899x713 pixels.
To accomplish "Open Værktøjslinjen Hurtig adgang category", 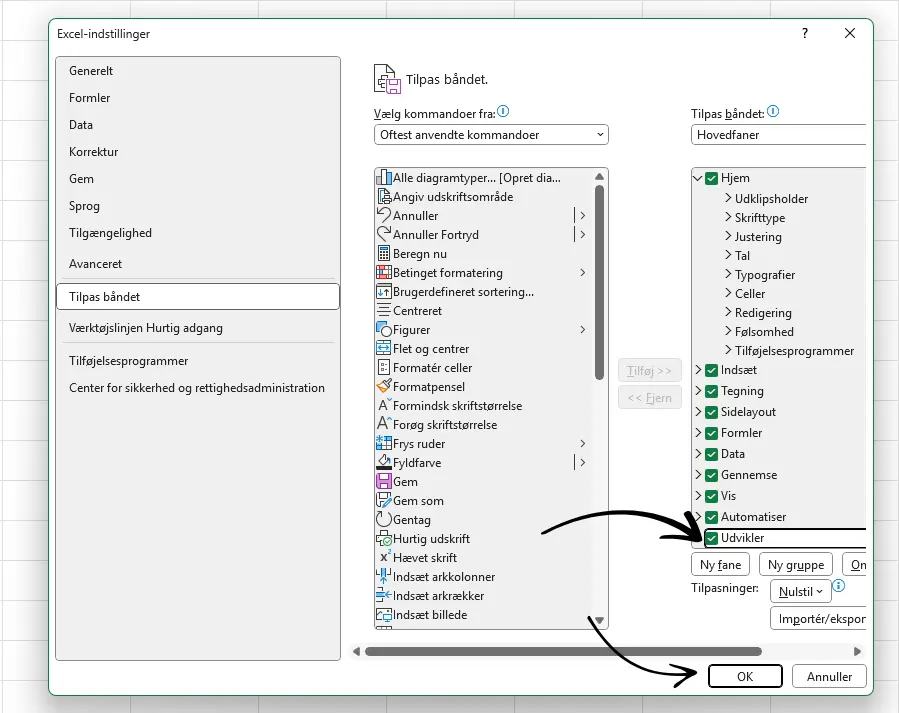I will (146, 328).
